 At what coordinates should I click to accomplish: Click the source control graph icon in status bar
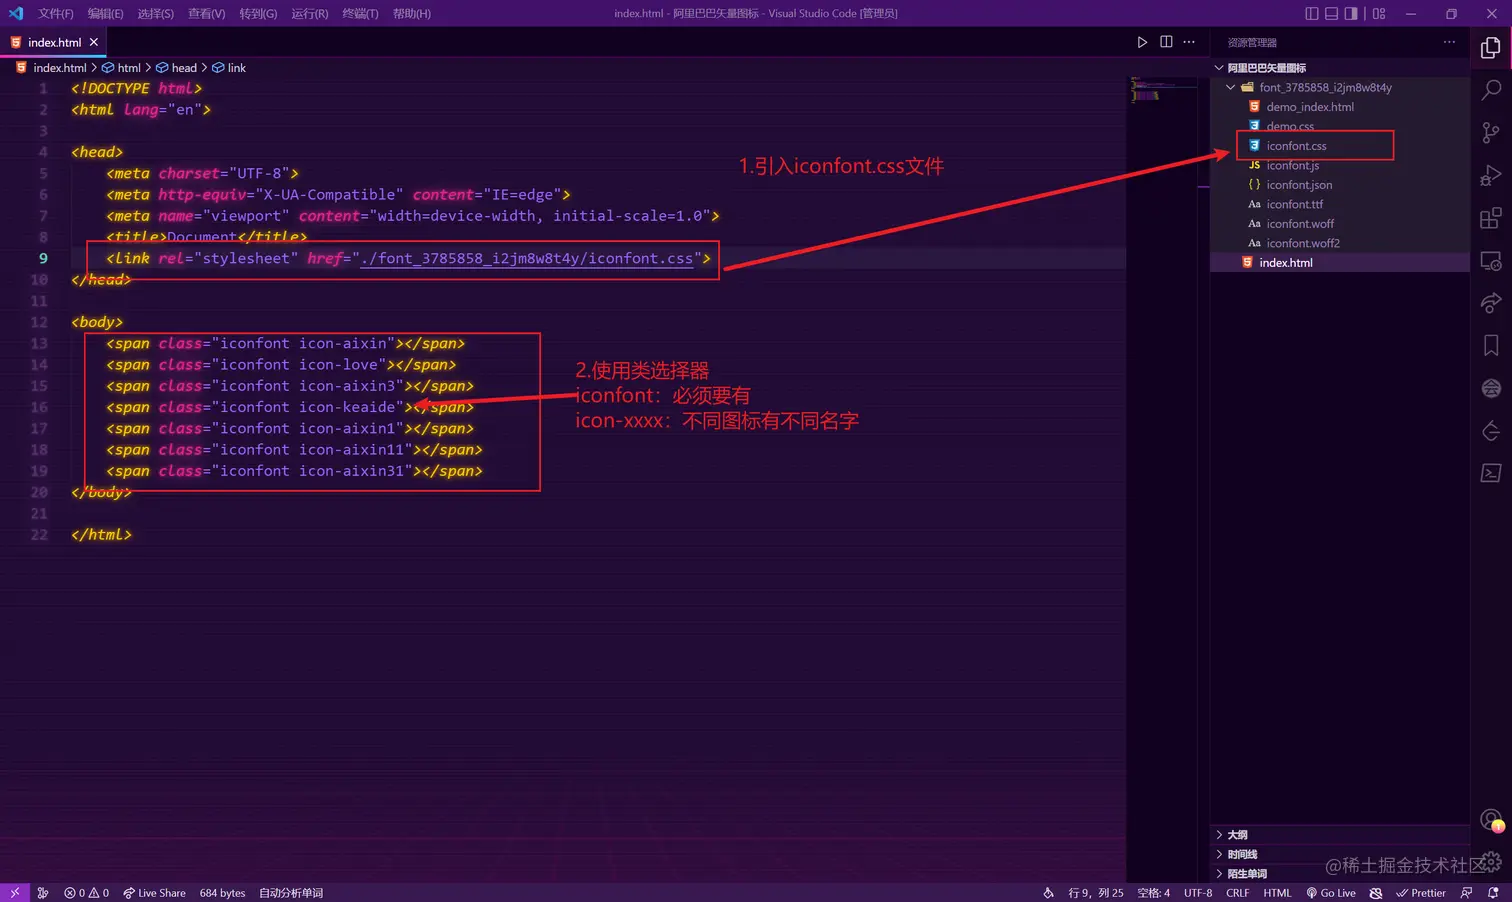[x=43, y=893]
